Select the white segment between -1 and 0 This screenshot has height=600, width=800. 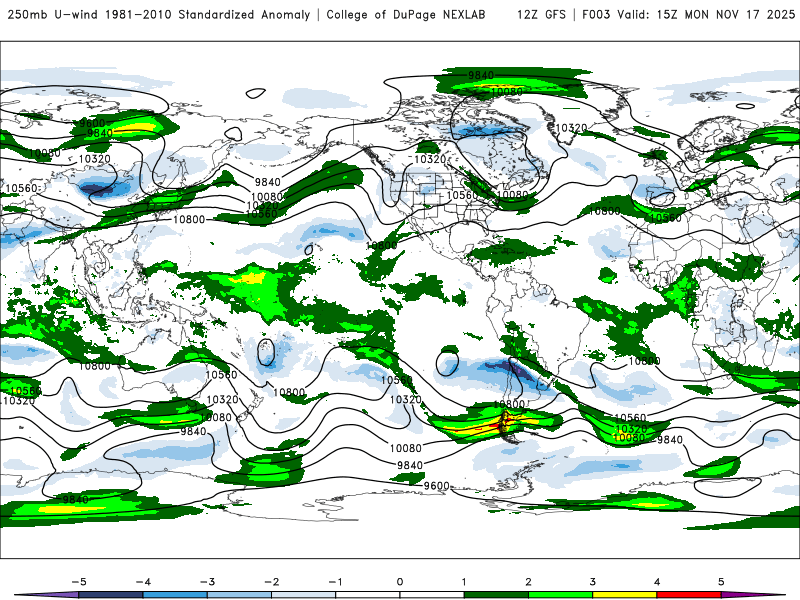[367, 595]
